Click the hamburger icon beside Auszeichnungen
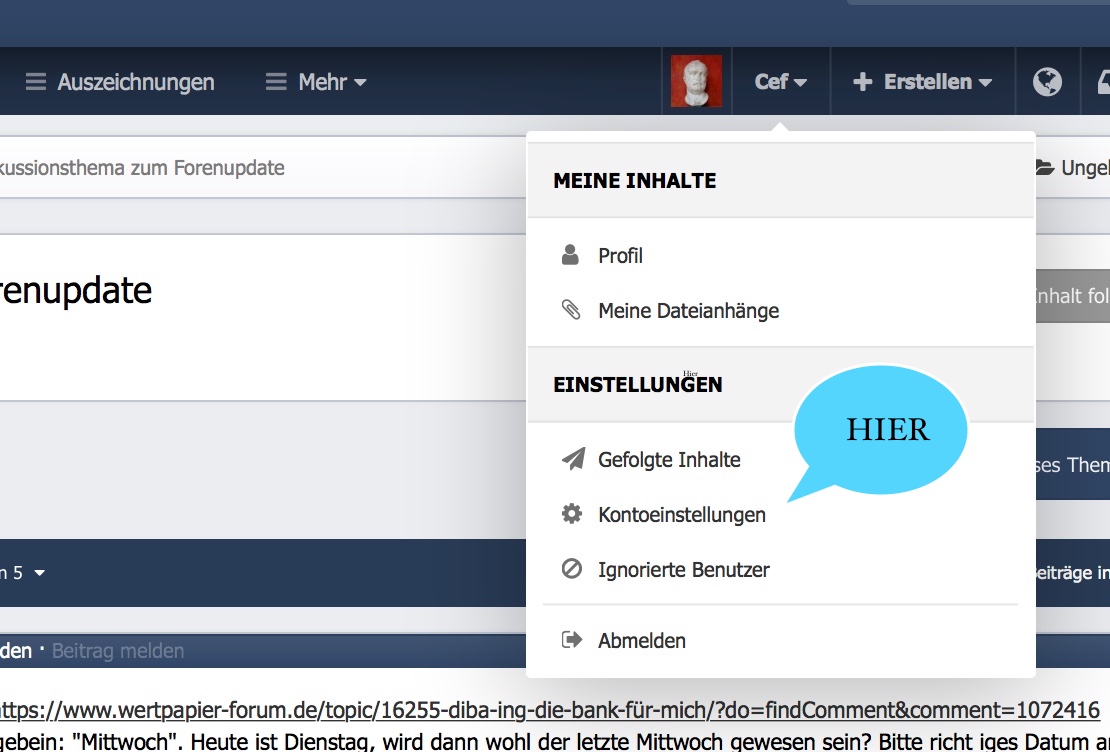 (36, 82)
